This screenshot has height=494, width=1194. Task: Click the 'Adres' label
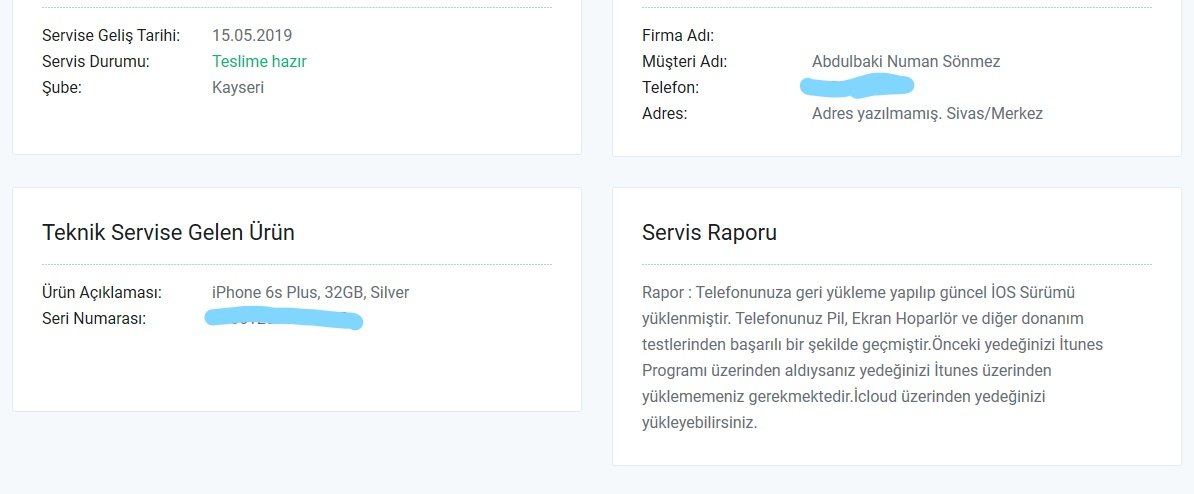click(x=664, y=113)
